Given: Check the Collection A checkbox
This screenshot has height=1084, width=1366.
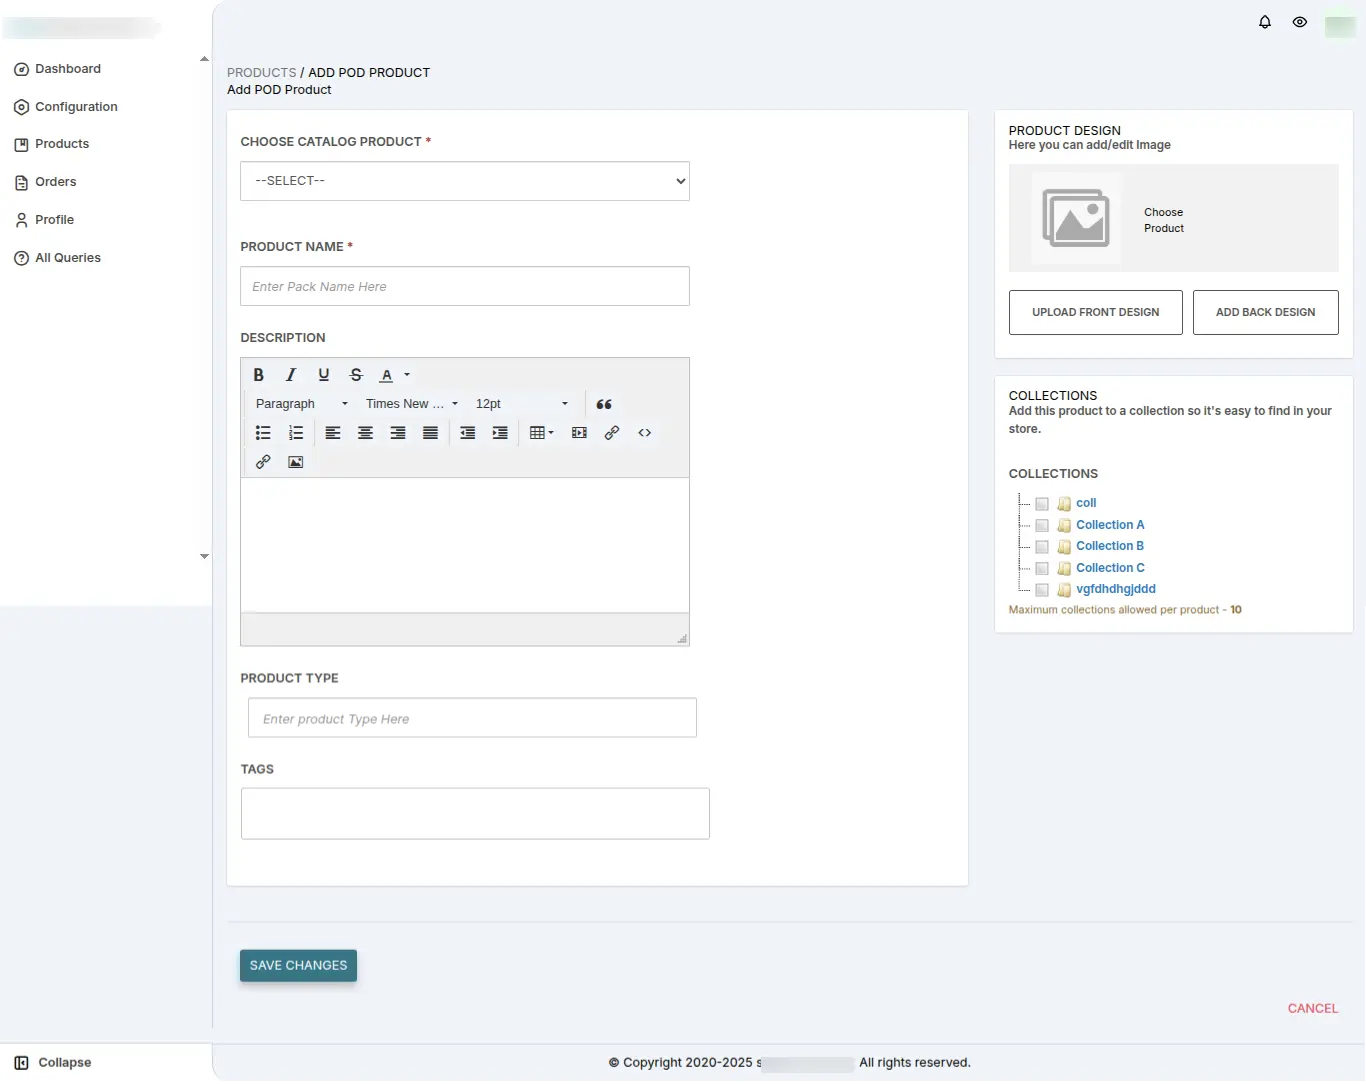Looking at the screenshot, I should pos(1042,526).
